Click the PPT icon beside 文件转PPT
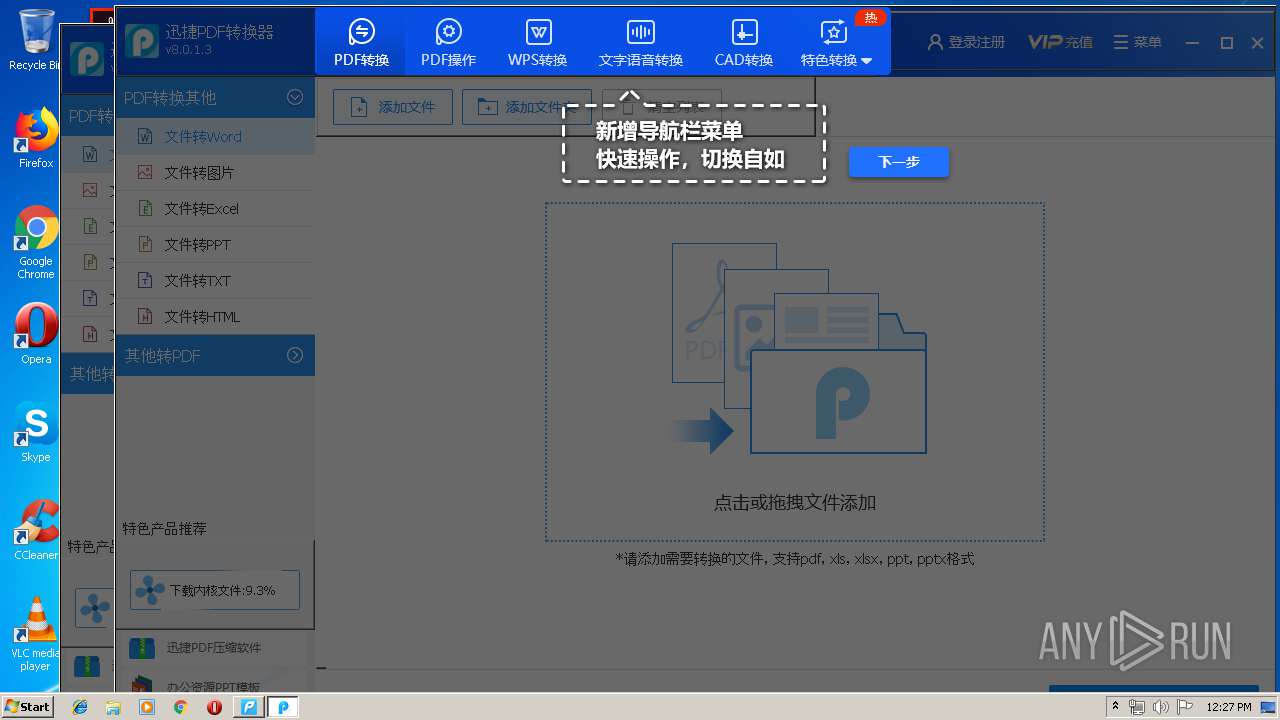1280x720 pixels. [145, 244]
